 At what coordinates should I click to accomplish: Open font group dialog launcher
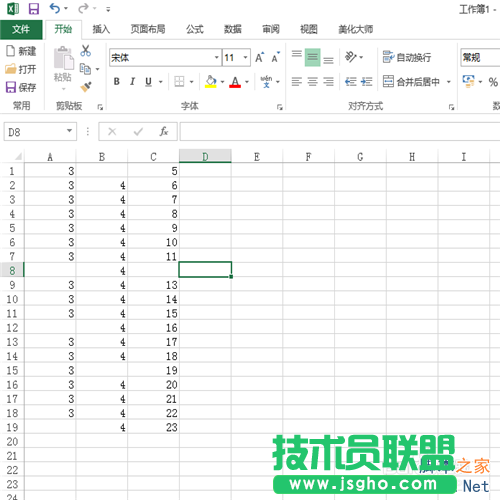point(279,107)
